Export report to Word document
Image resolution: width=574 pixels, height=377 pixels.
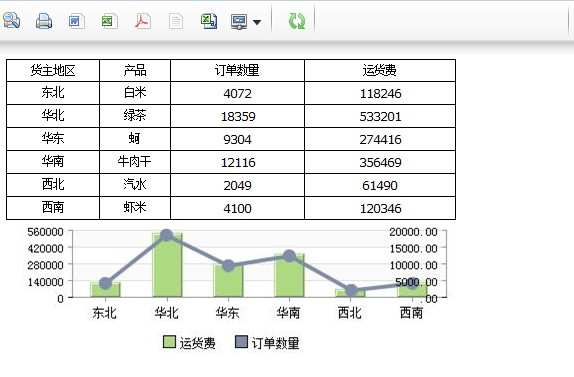pos(77,21)
